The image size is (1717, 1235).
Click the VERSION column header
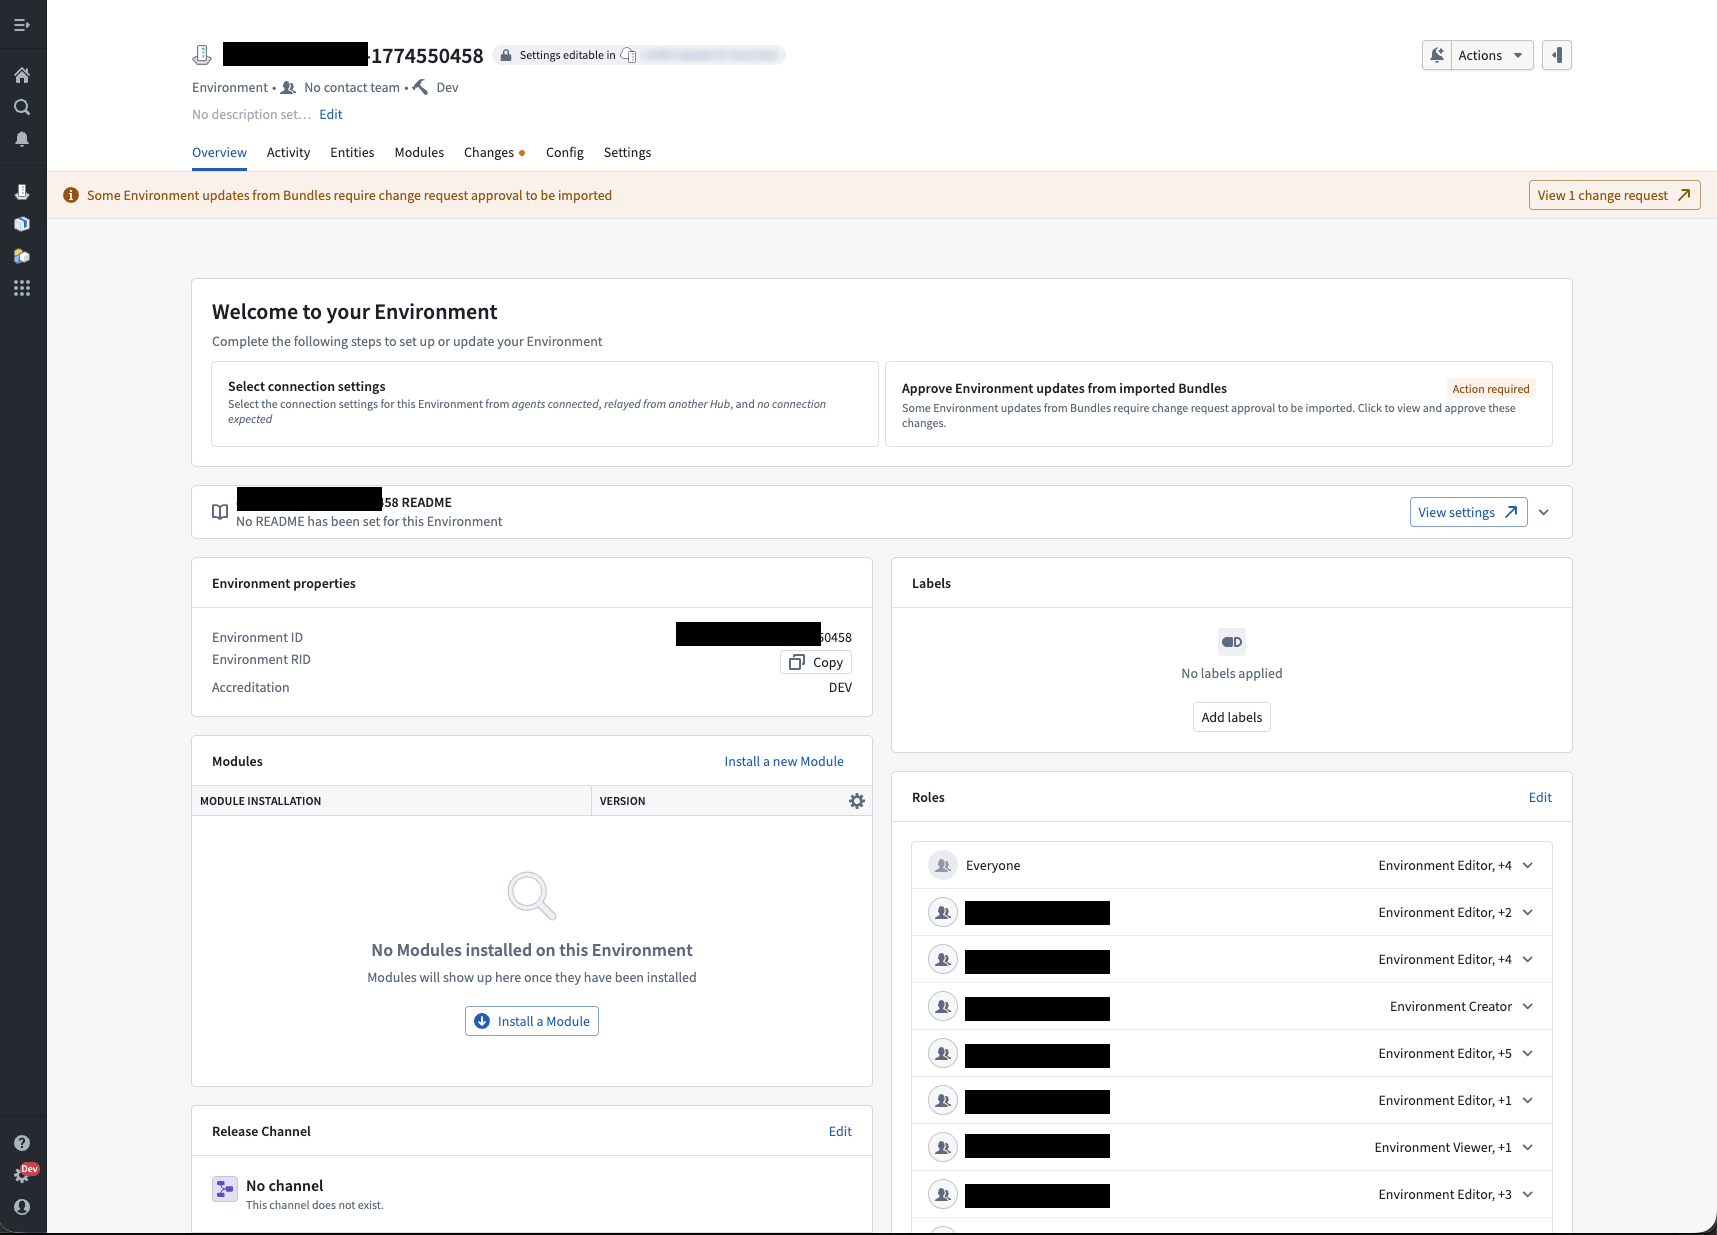point(622,801)
